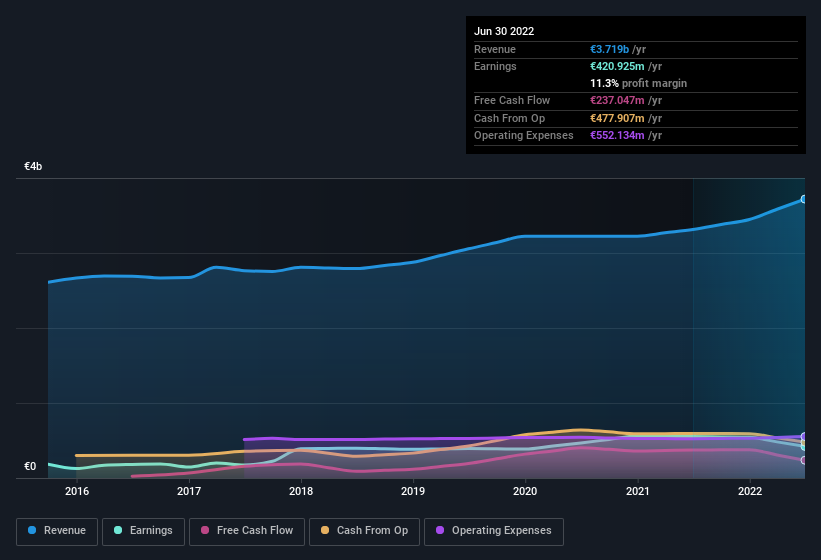The image size is (821, 560).
Task: Toggle the Revenue series legend button
Action: 57,531
